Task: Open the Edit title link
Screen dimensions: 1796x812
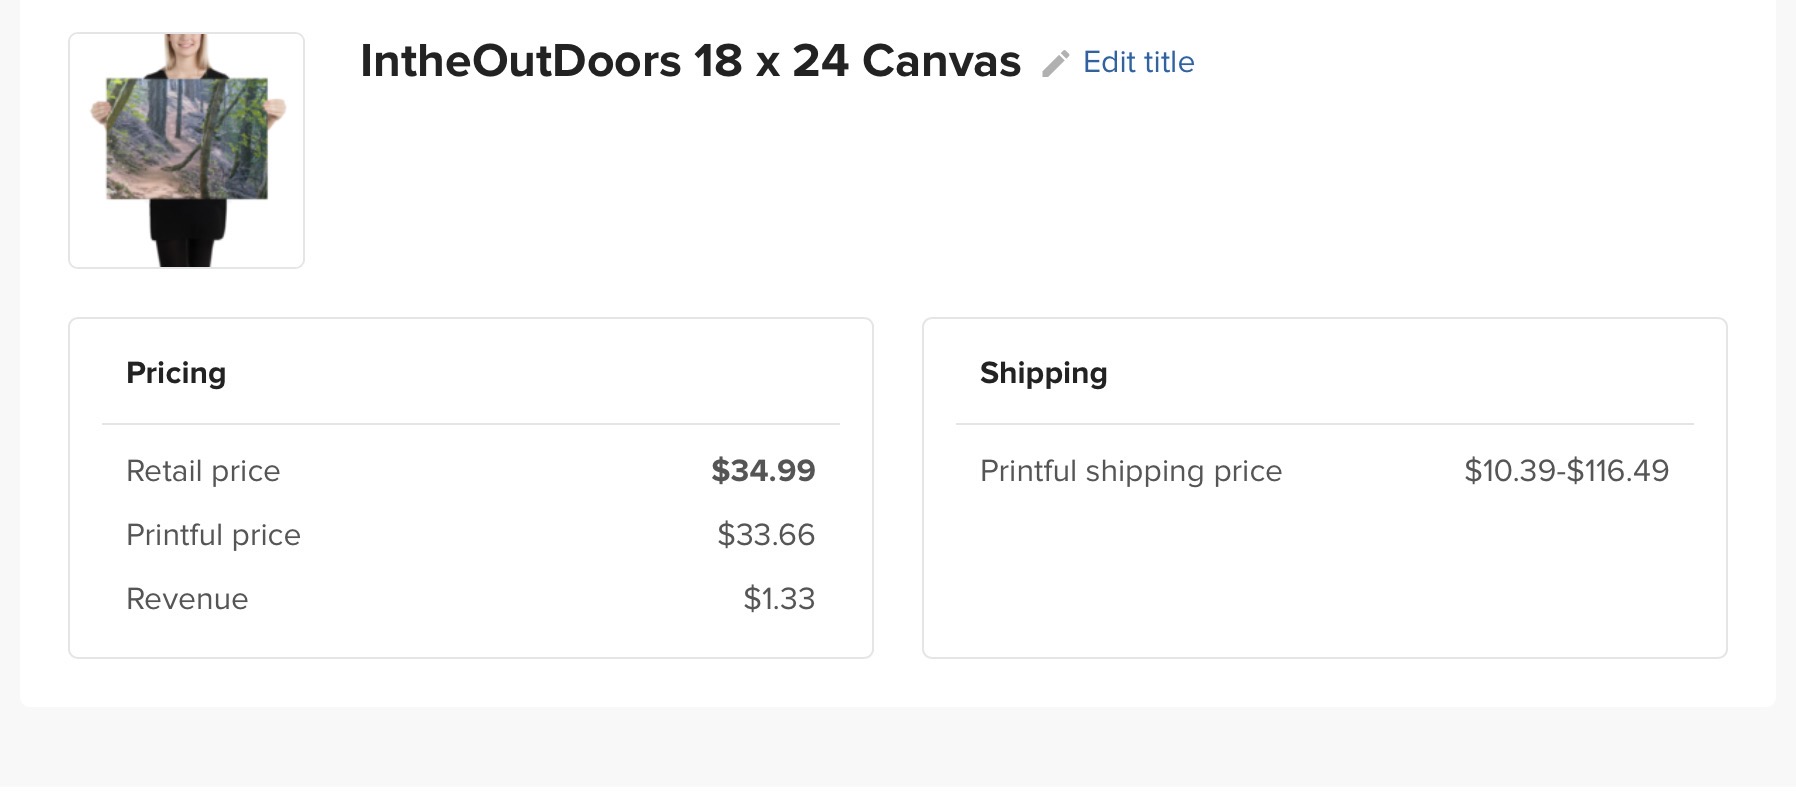Action: [x=1139, y=62]
